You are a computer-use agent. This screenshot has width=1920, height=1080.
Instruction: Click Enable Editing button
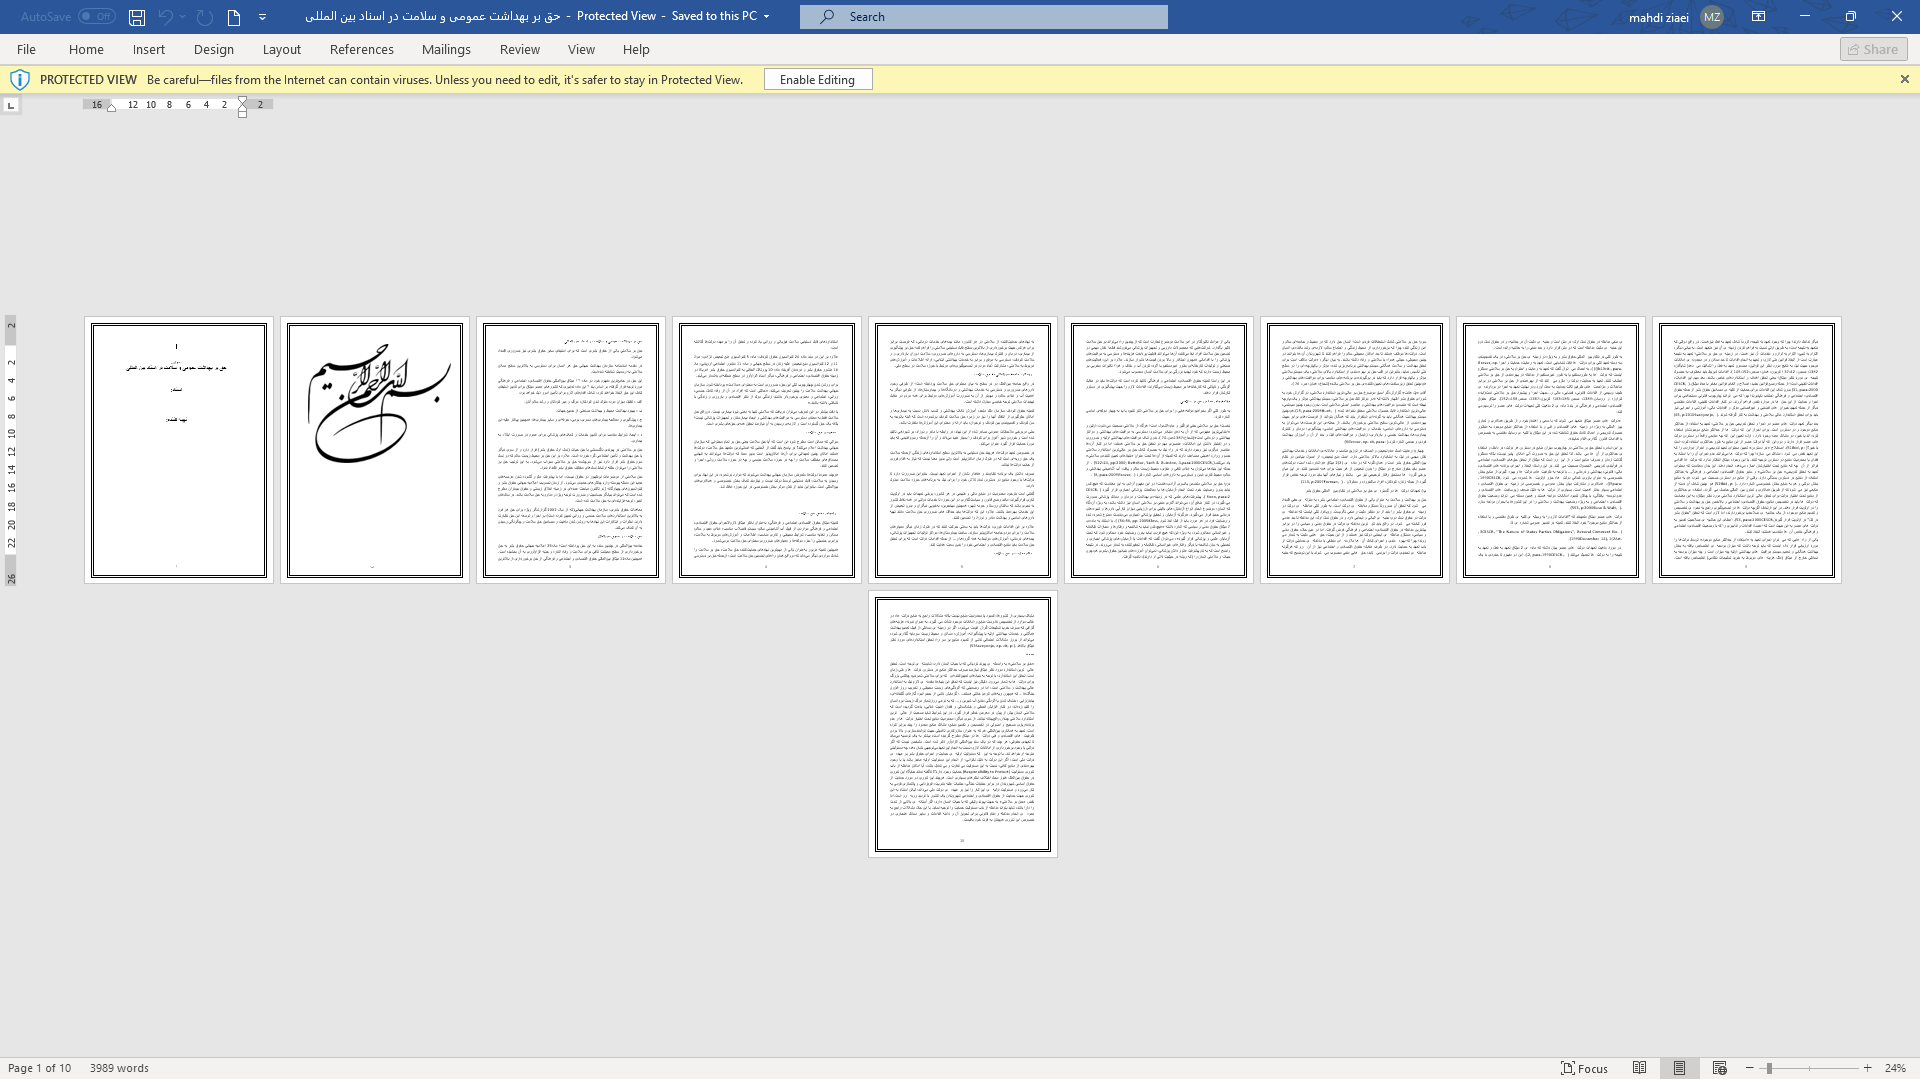[x=817, y=79]
